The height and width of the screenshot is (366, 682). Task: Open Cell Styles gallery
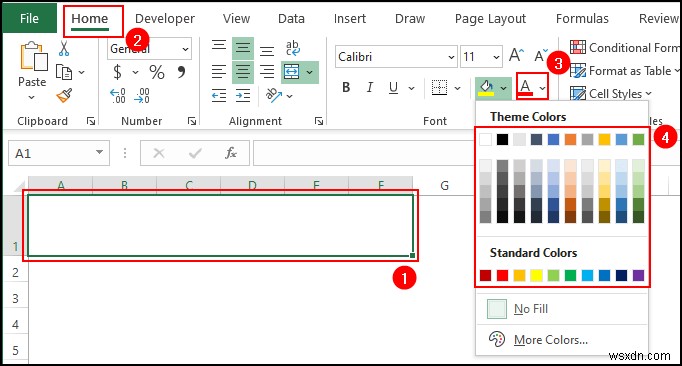point(611,94)
